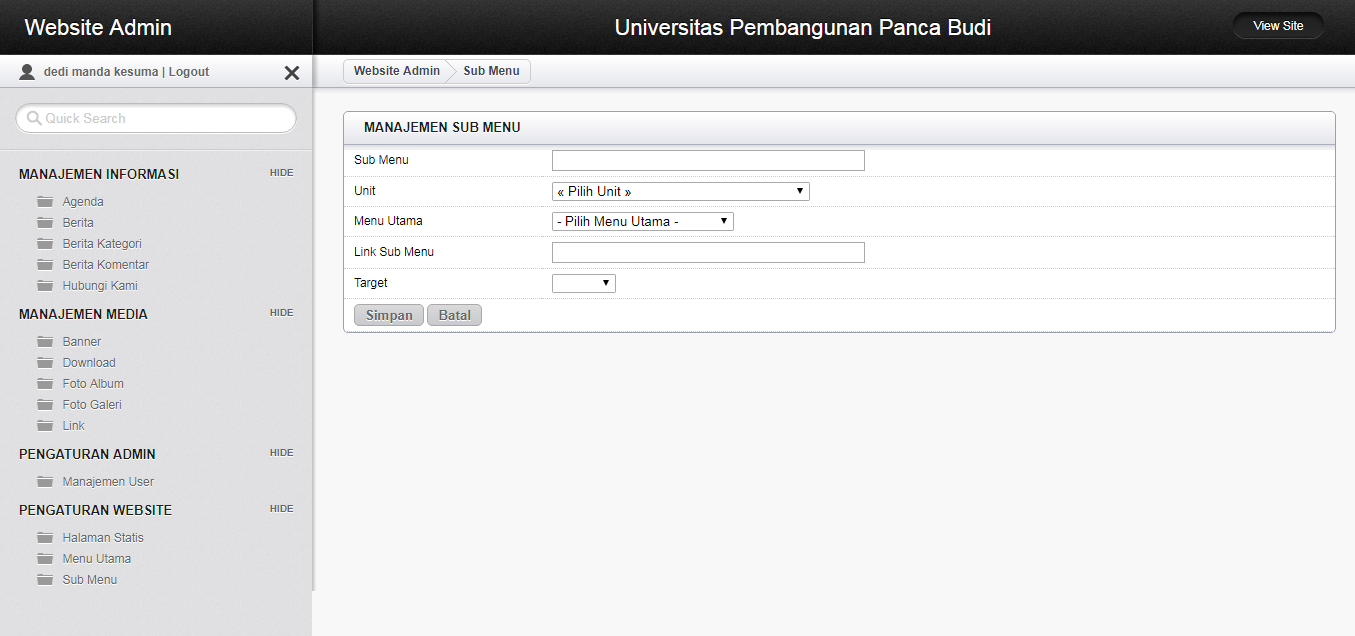Open the Pilih Unit dropdown
The height and width of the screenshot is (636, 1355).
point(680,192)
